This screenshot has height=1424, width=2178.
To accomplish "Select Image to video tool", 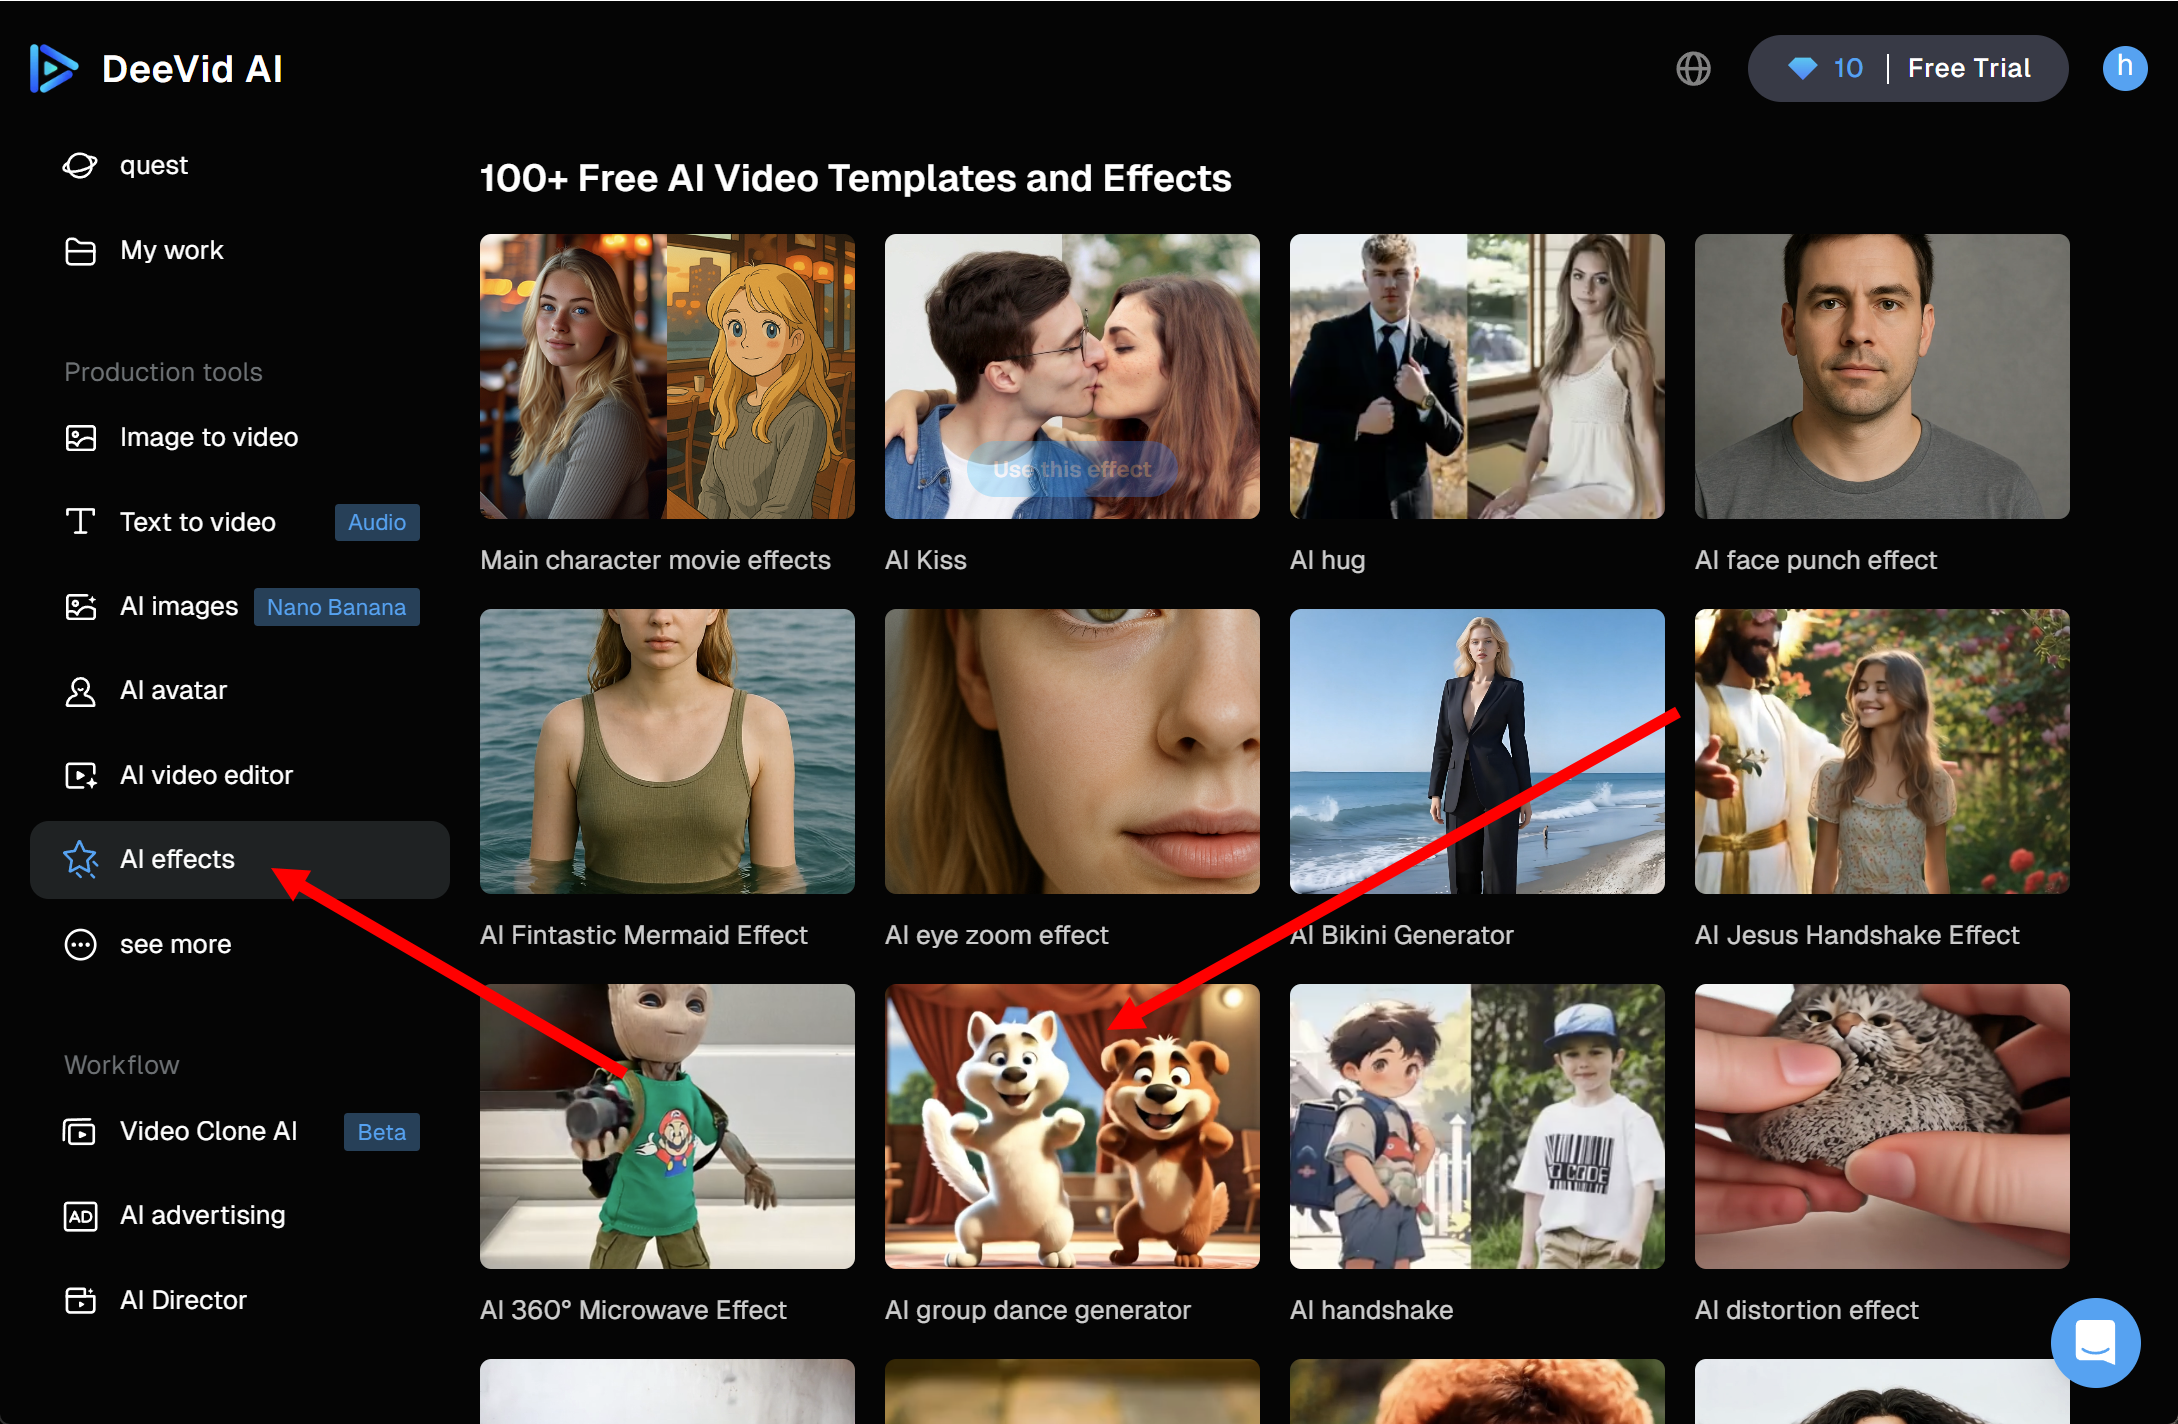I will pyautogui.click(x=208, y=437).
